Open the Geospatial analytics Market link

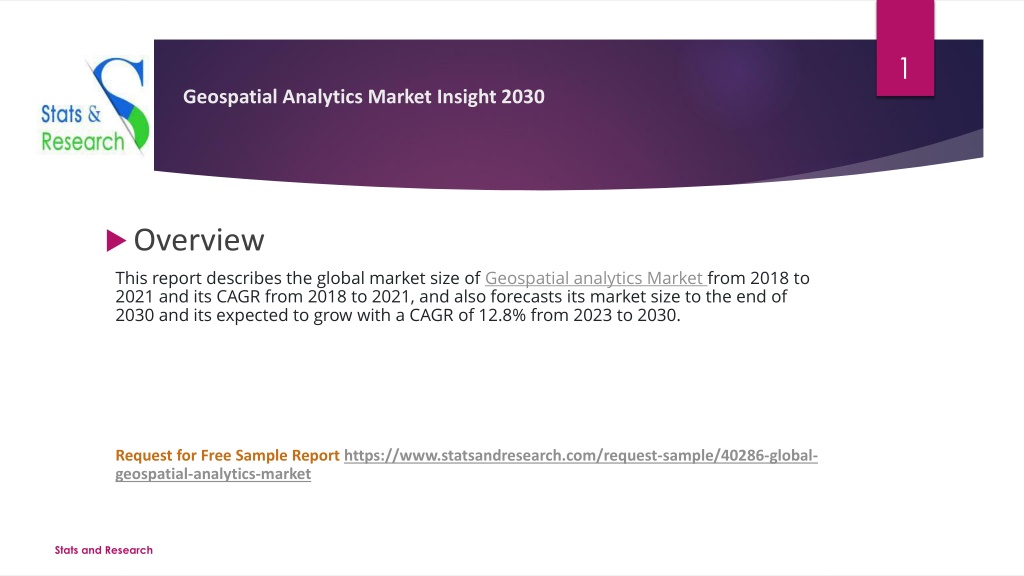click(x=595, y=278)
